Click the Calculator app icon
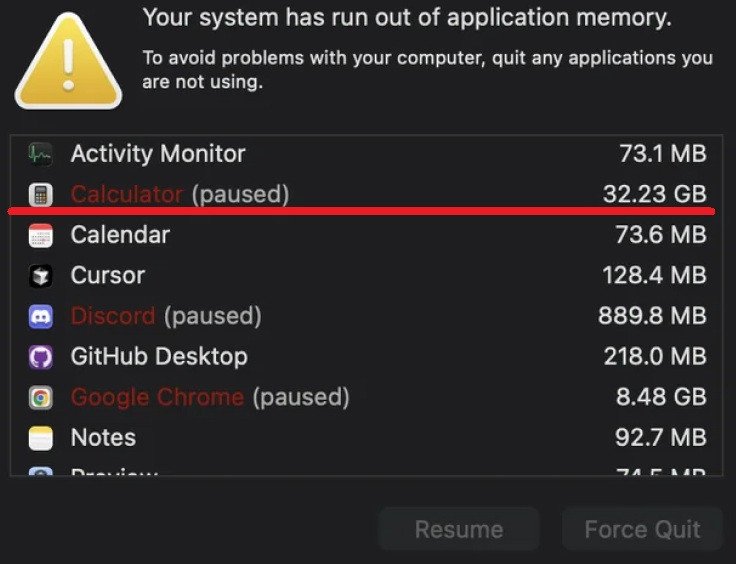Image resolution: width=736 pixels, height=564 pixels. tap(40, 194)
